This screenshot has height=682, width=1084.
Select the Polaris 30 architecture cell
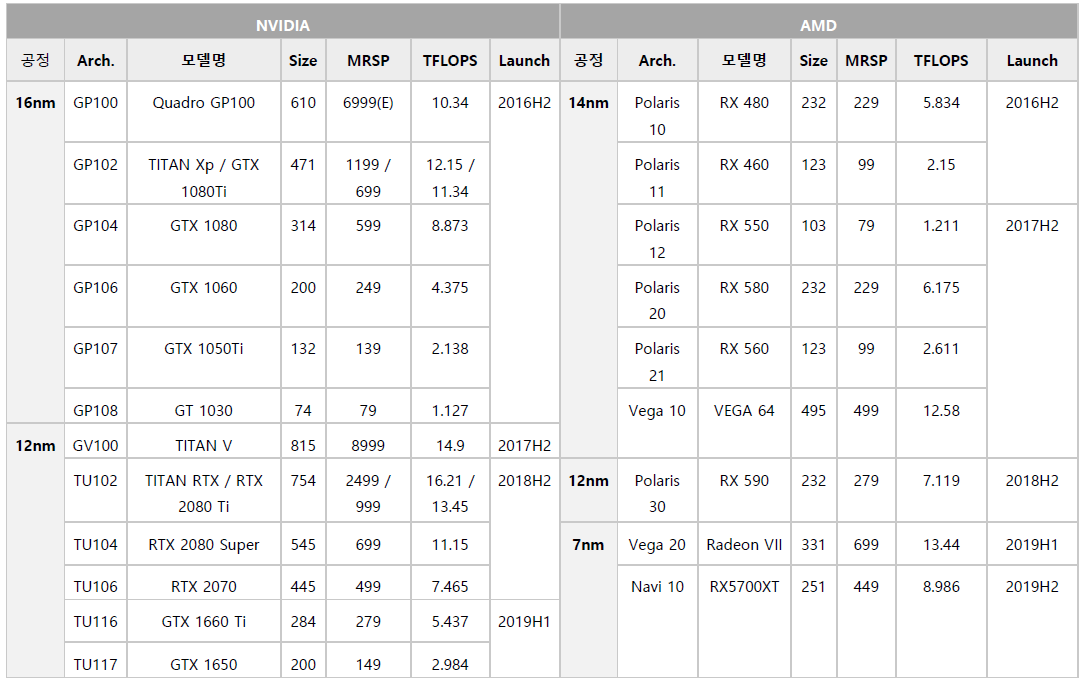tap(657, 490)
